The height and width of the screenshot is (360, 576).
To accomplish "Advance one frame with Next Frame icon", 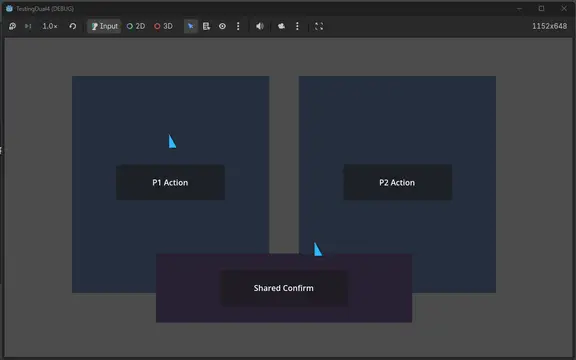I will [x=28, y=26].
